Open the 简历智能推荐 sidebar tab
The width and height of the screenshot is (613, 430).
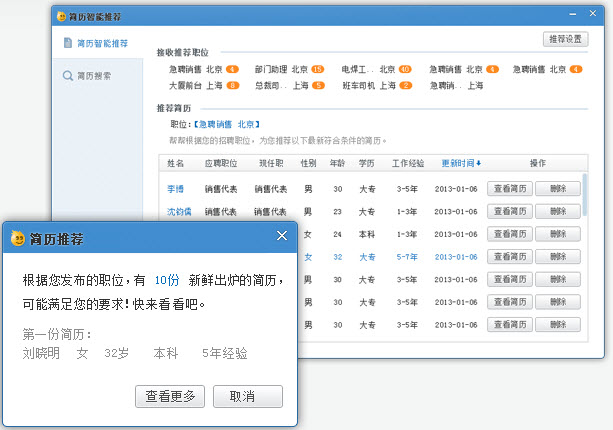(x=101, y=44)
